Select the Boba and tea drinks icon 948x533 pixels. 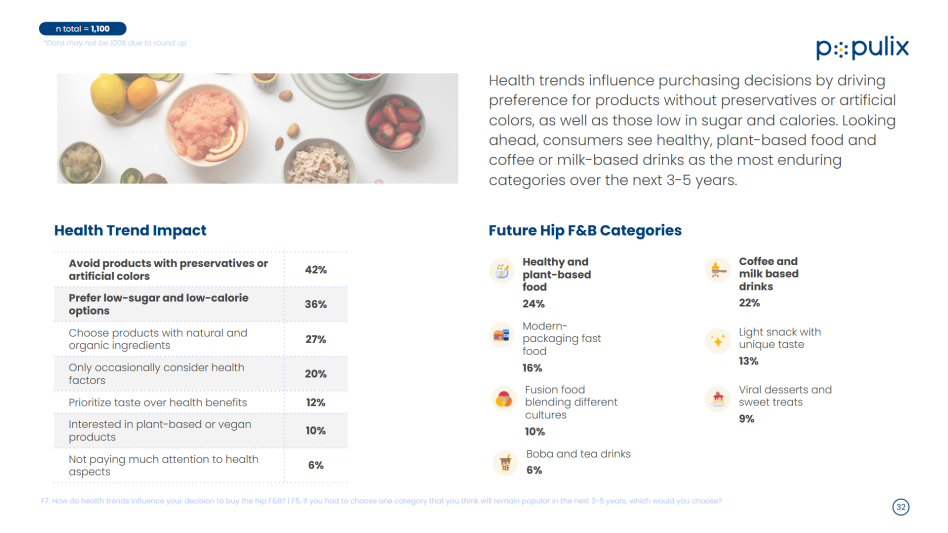[x=505, y=464]
